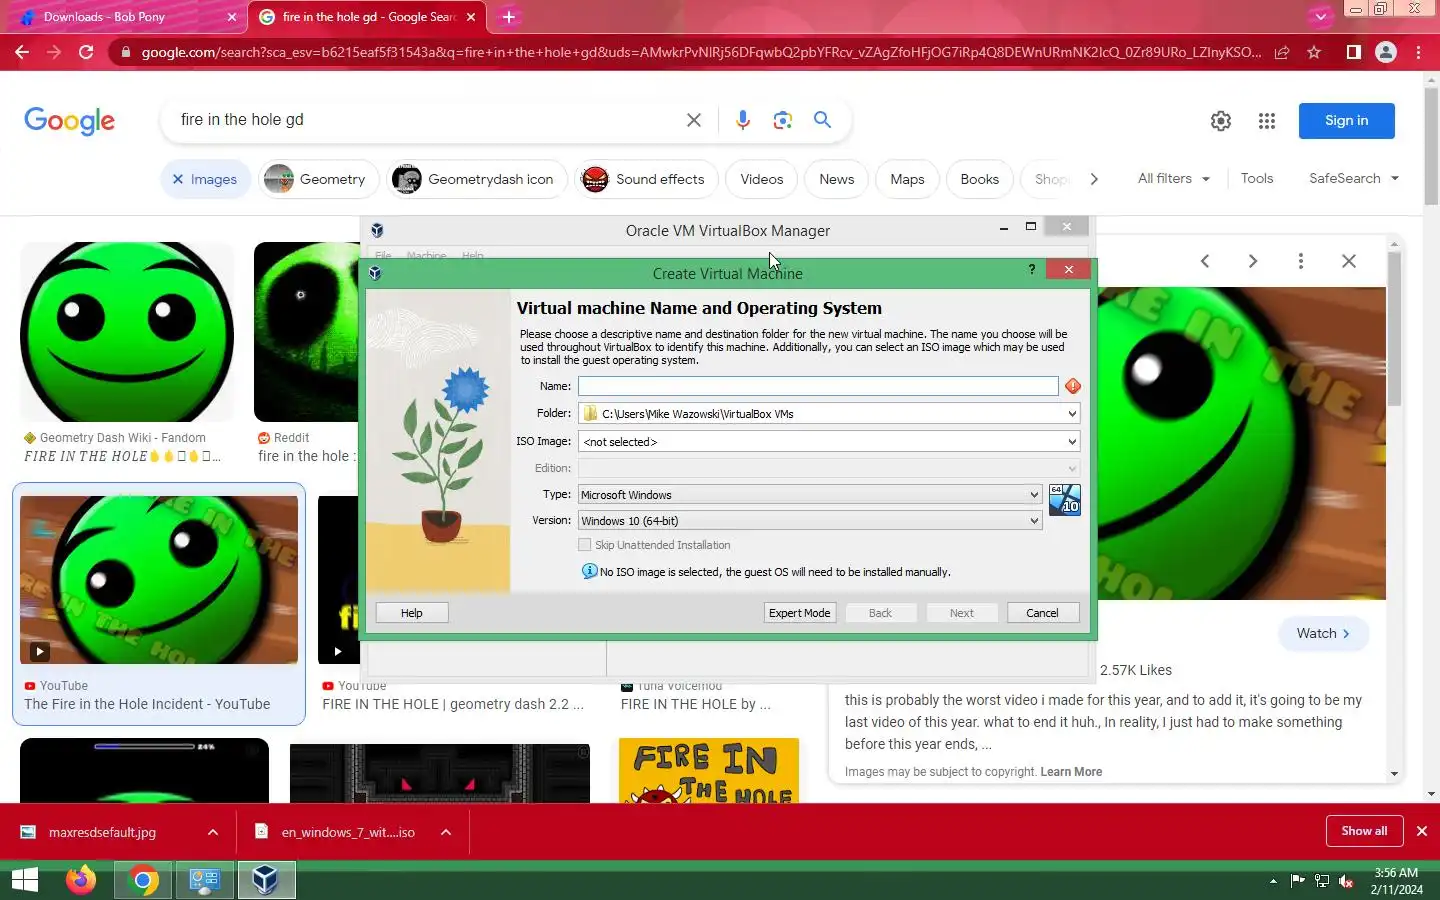Cancel the Create Virtual Machine dialog
The image size is (1440, 900).
pos(1042,613)
